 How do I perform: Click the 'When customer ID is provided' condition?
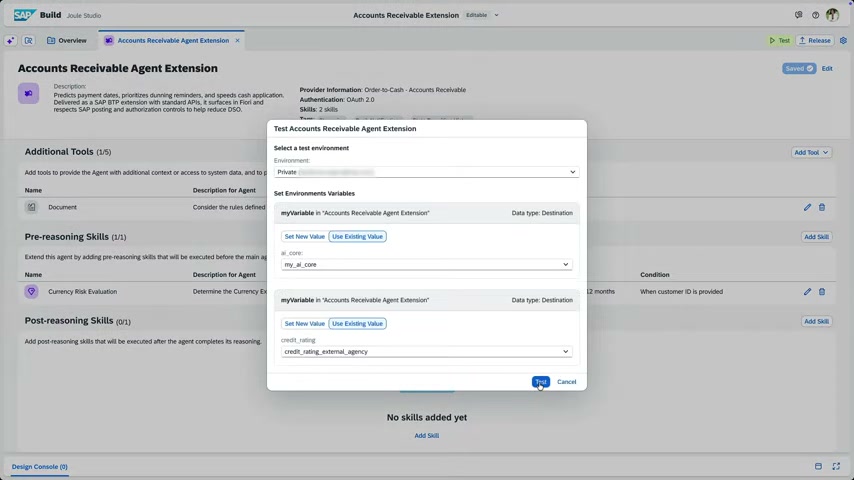(681, 291)
